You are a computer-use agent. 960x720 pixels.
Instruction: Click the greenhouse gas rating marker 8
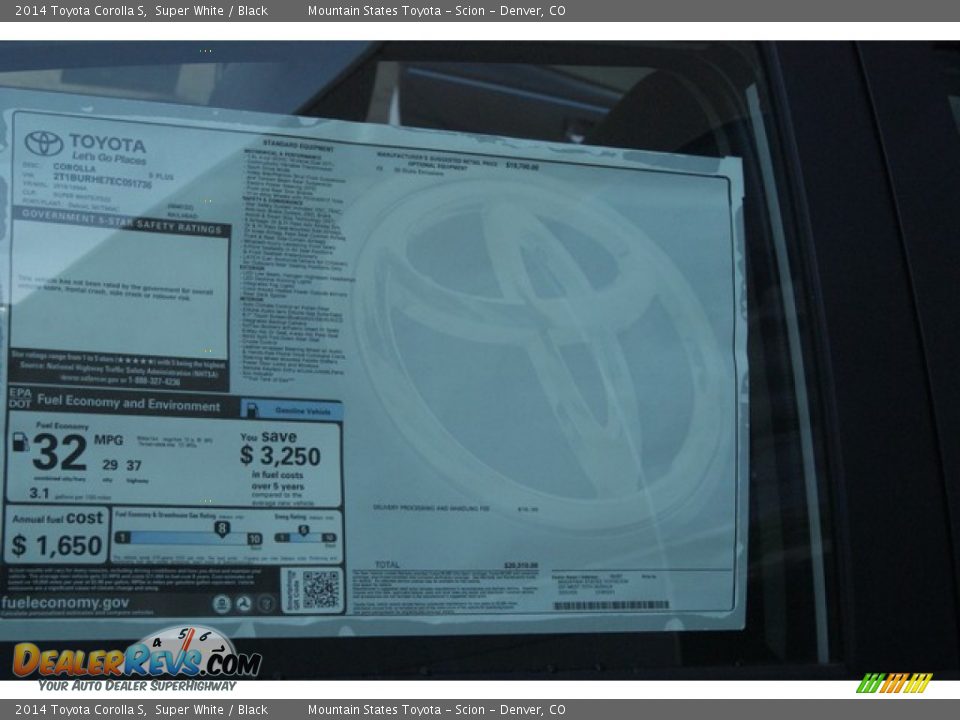click(x=221, y=528)
